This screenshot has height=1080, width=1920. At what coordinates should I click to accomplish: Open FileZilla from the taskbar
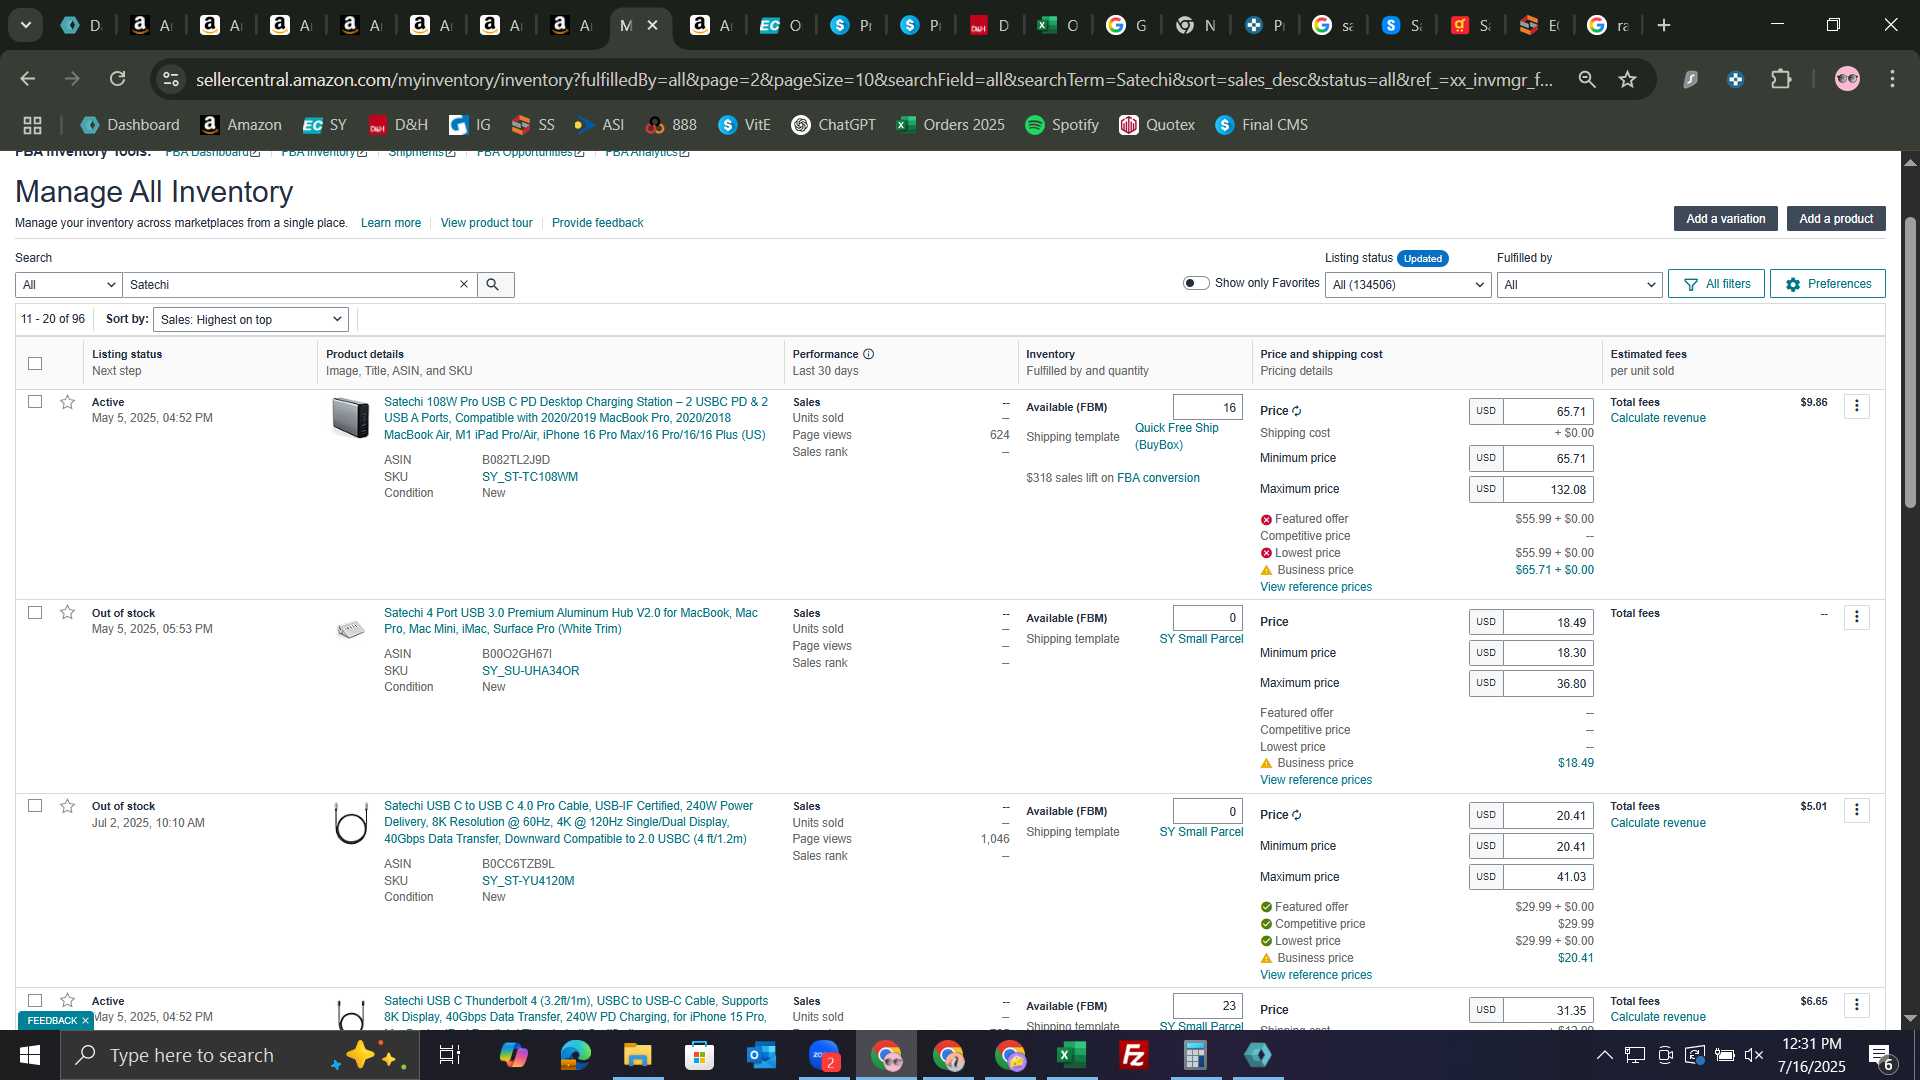click(1134, 1055)
